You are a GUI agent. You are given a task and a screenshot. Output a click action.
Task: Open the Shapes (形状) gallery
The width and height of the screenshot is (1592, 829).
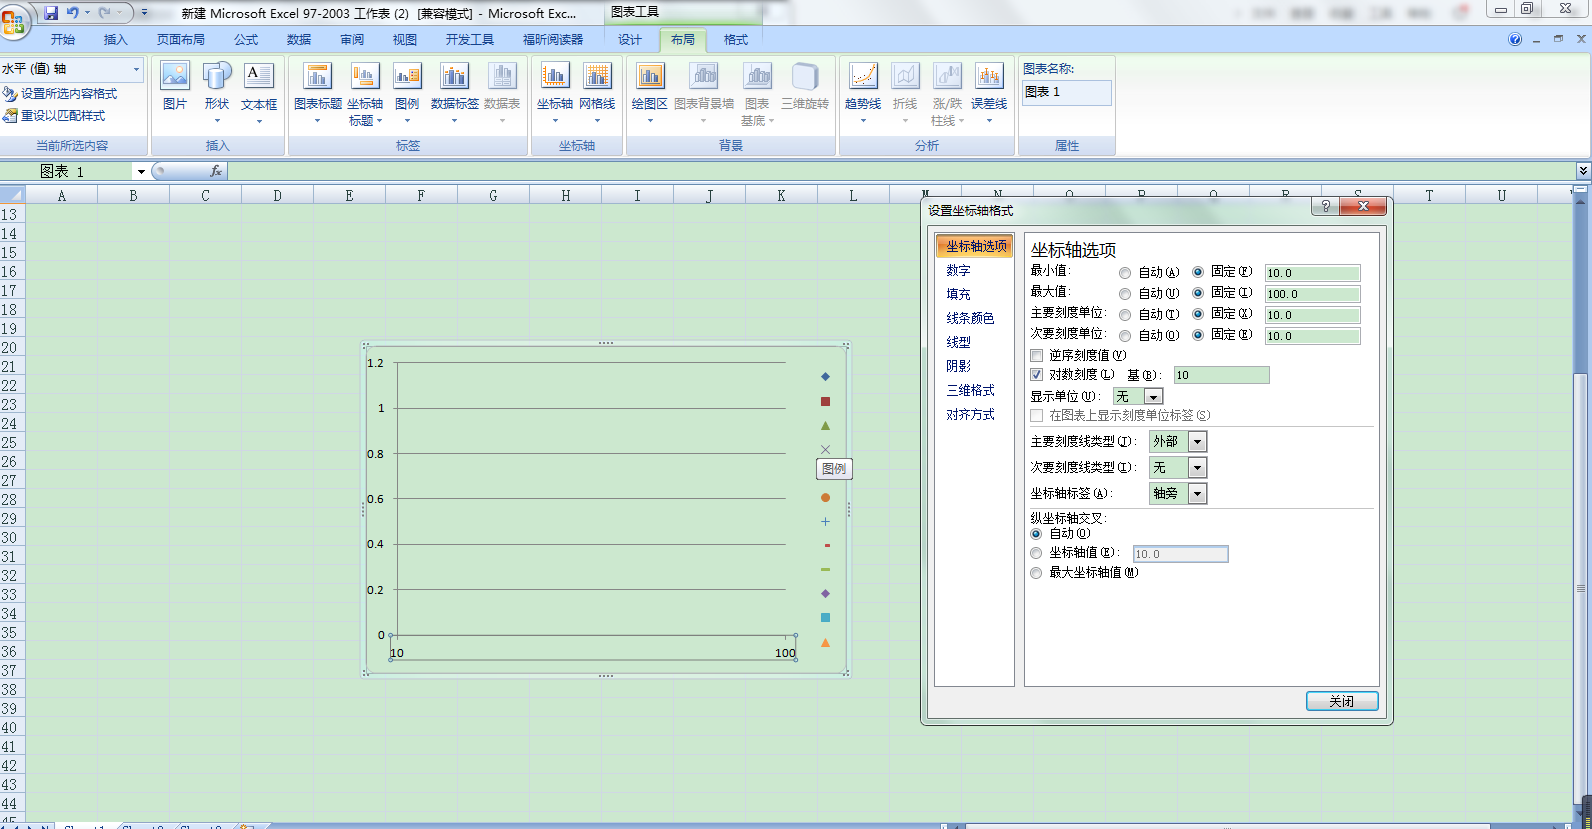pos(217,90)
